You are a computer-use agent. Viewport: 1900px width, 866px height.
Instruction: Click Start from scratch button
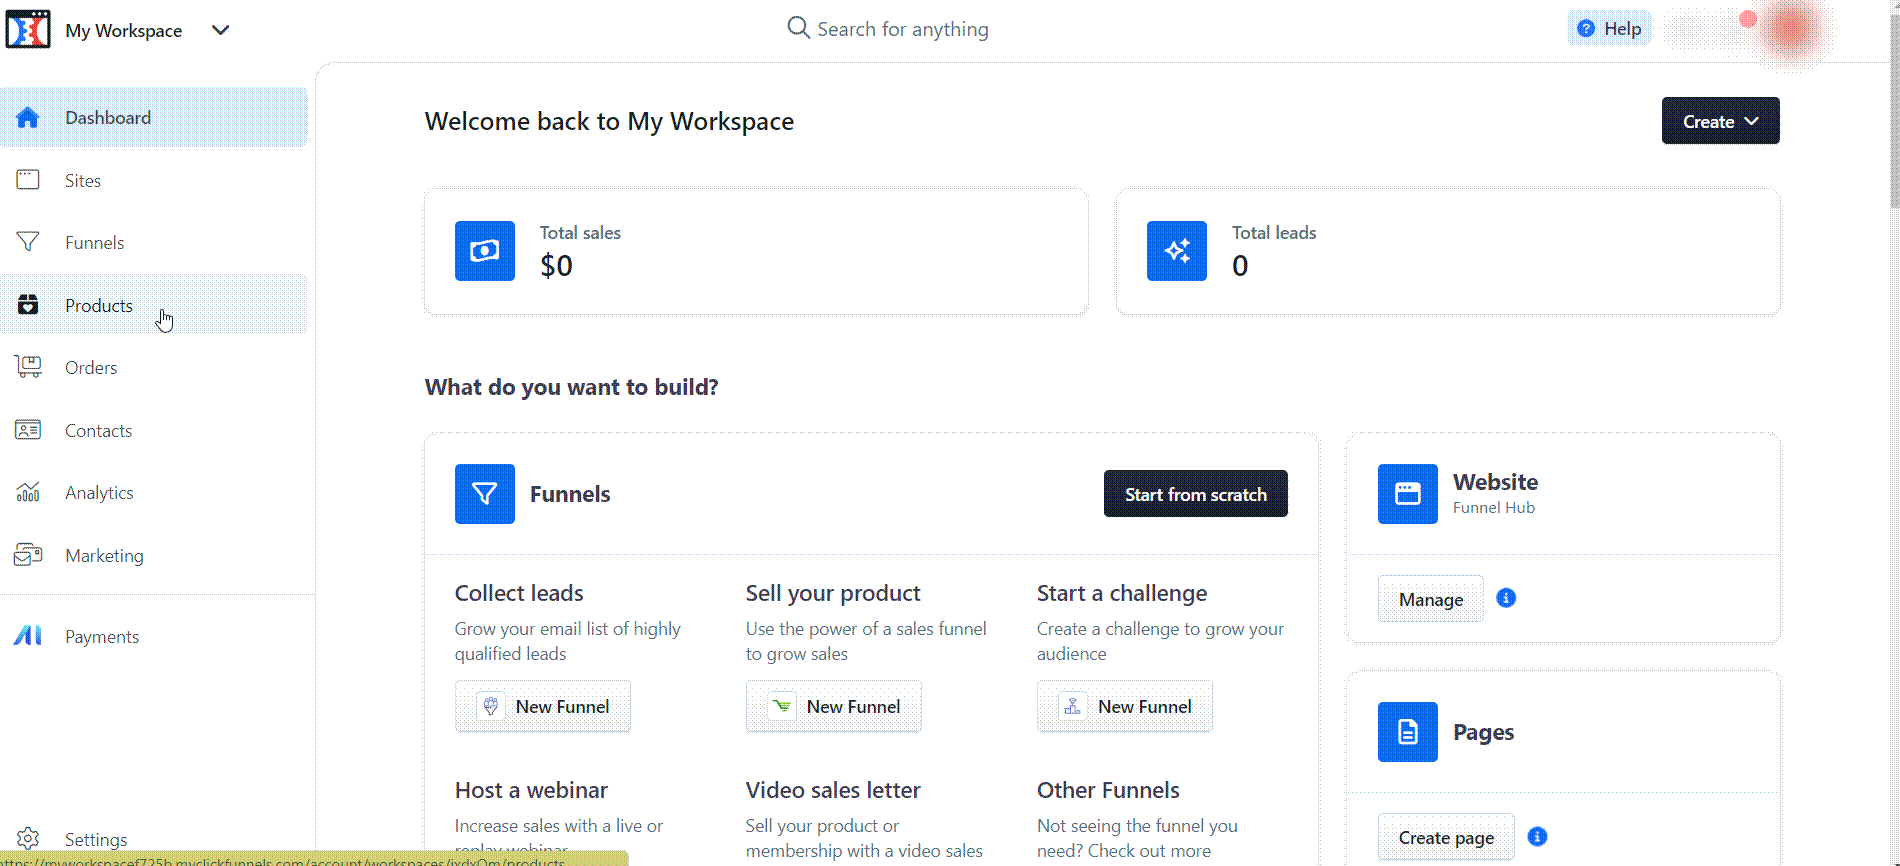pyautogui.click(x=1195, y=494)
